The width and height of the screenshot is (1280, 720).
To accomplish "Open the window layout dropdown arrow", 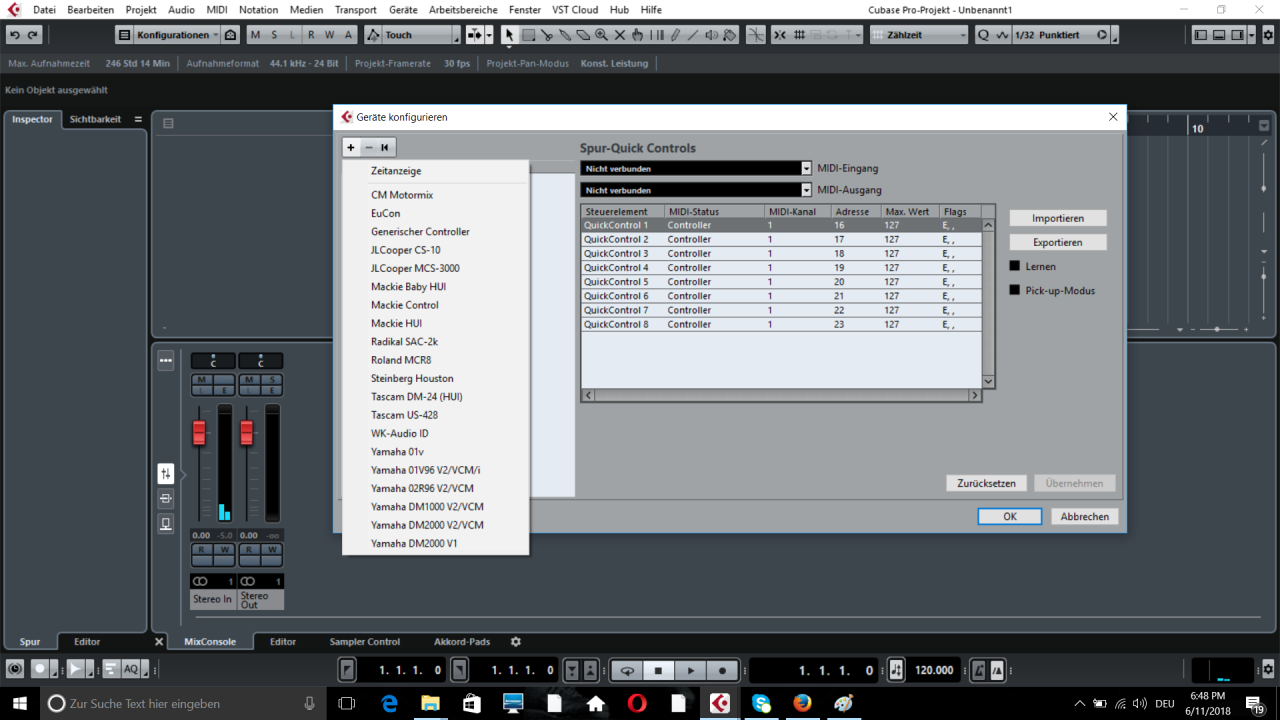I will (x=1252, y=35).
